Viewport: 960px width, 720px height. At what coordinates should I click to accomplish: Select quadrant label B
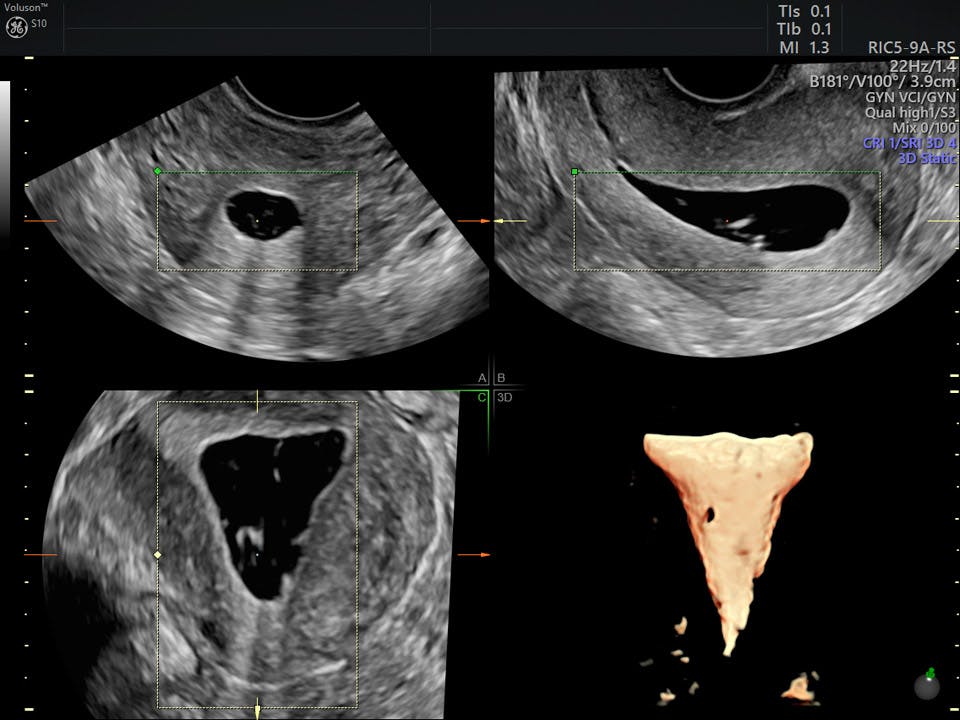tap(501, 378)
